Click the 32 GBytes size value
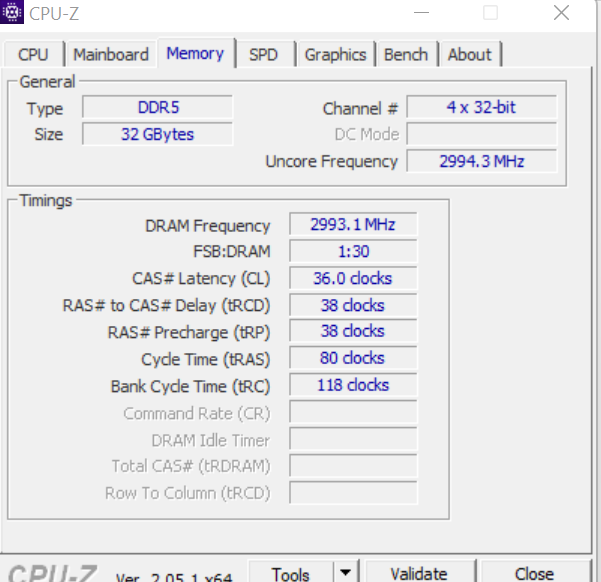Viewport: 601px width, 582px height. (158, 134)
